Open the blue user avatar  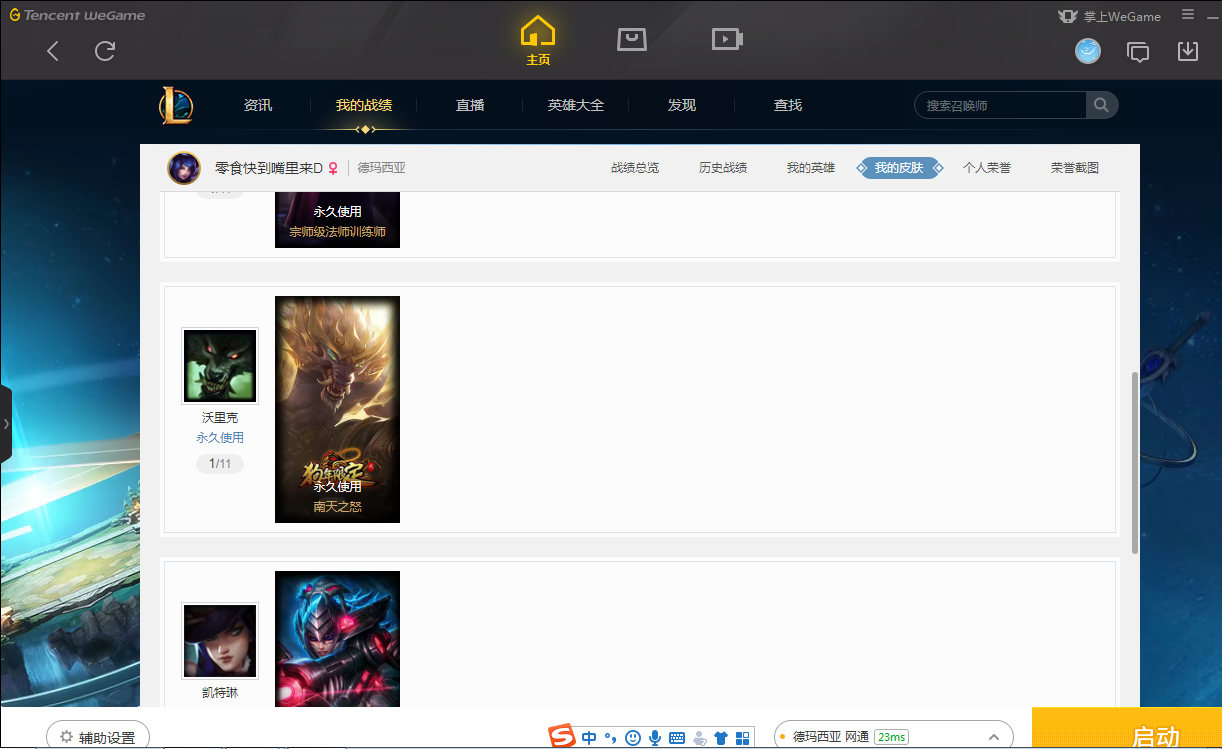[x=1088, y=51]
